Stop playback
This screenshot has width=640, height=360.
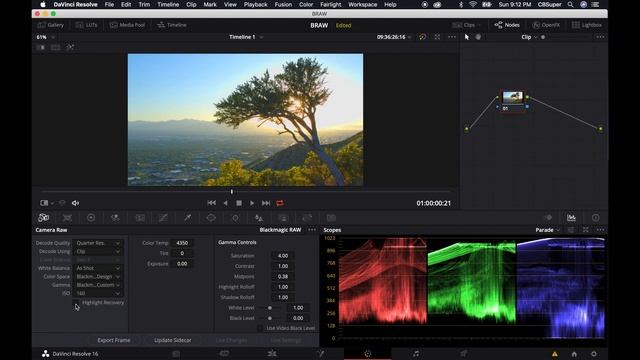click(x=239, y=203)
